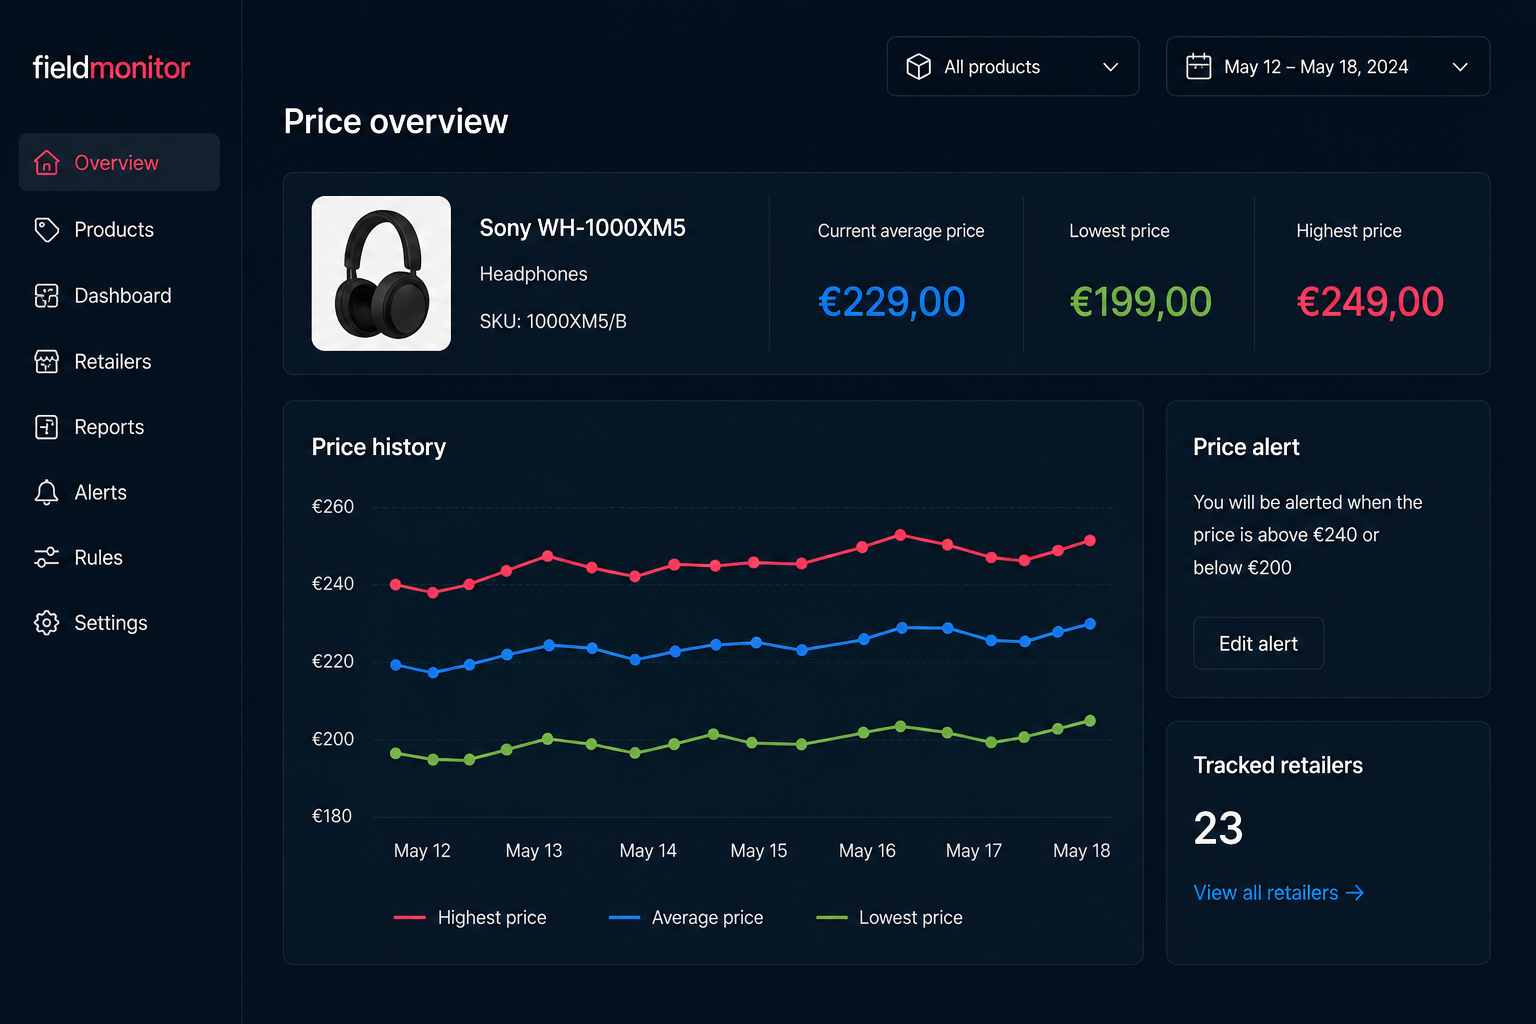Click the €260 axis label
1536x1024 pixels.
[x=333, y=506]
